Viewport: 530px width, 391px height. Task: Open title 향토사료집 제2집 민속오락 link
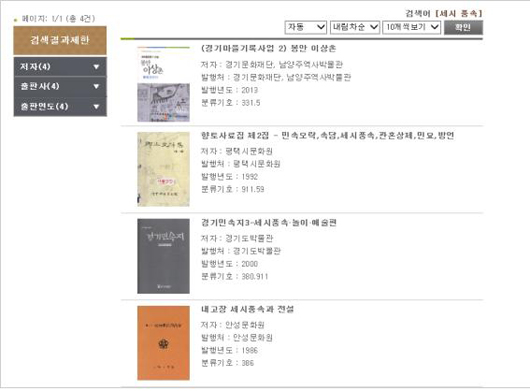tap(328, 136)
